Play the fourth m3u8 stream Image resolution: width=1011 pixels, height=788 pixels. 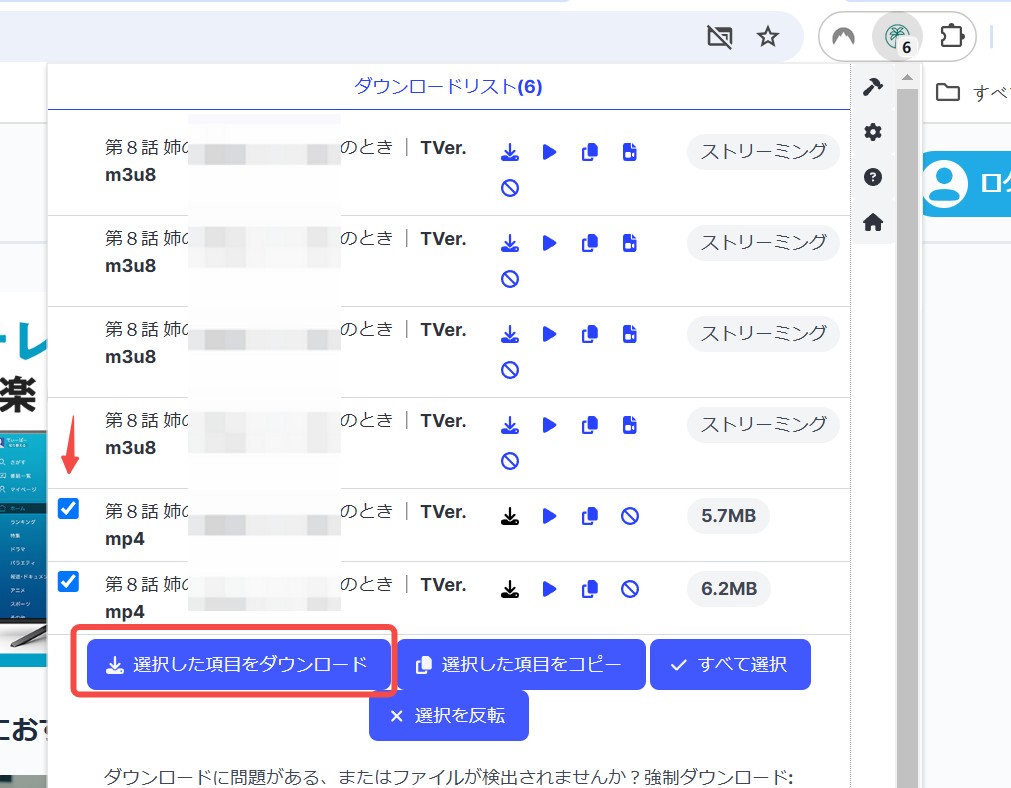pos(549,425)
